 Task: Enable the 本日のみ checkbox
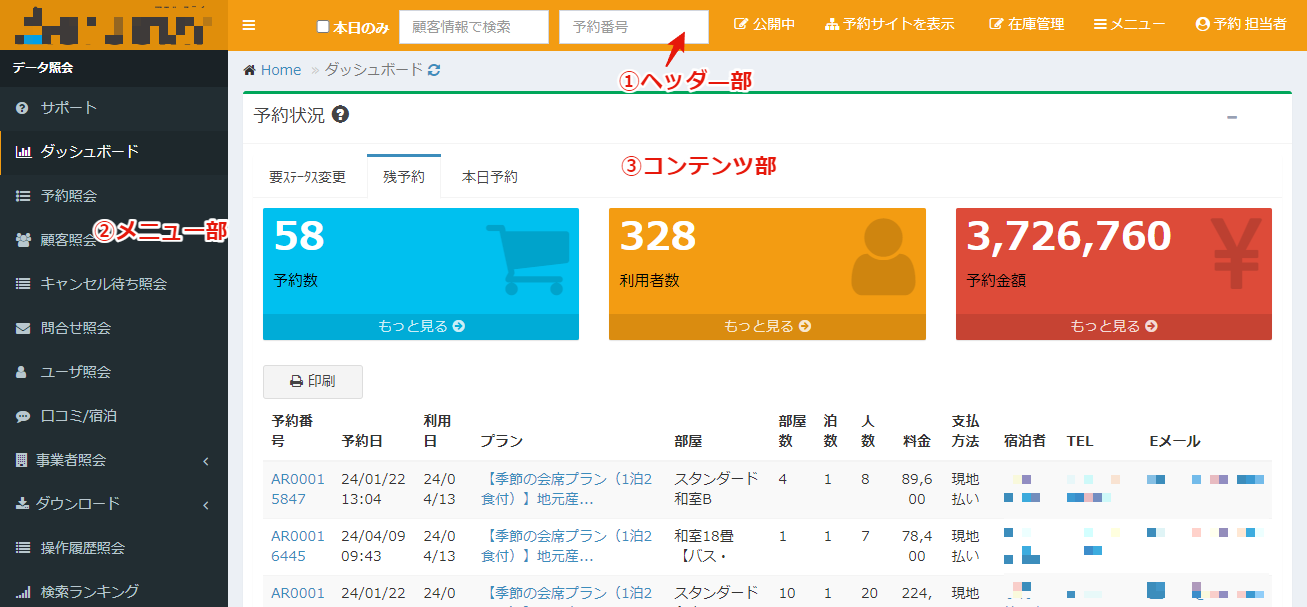click(x=322, y=26)
